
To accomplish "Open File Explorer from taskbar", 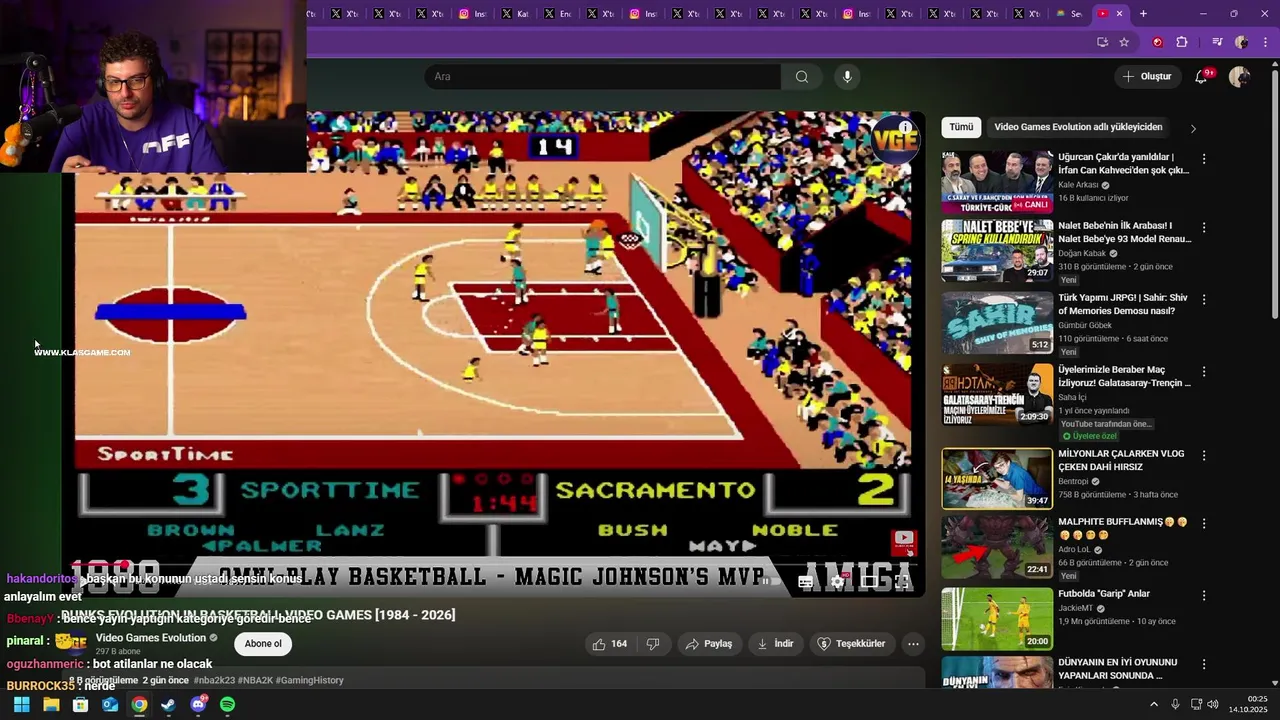I will 51,705.
